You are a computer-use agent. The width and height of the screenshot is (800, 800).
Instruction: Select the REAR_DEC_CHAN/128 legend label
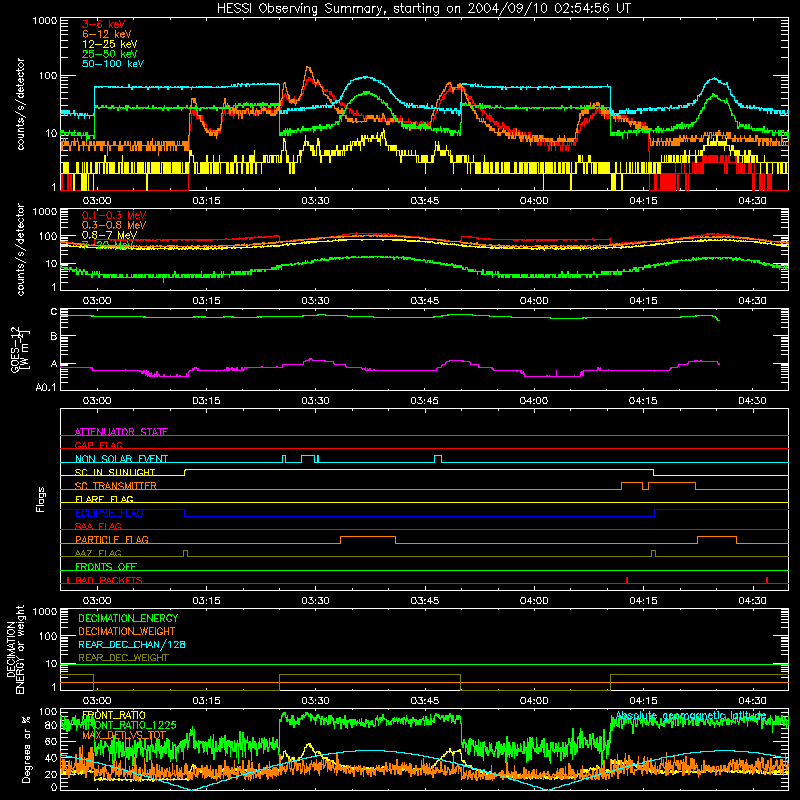click(132, 644)
